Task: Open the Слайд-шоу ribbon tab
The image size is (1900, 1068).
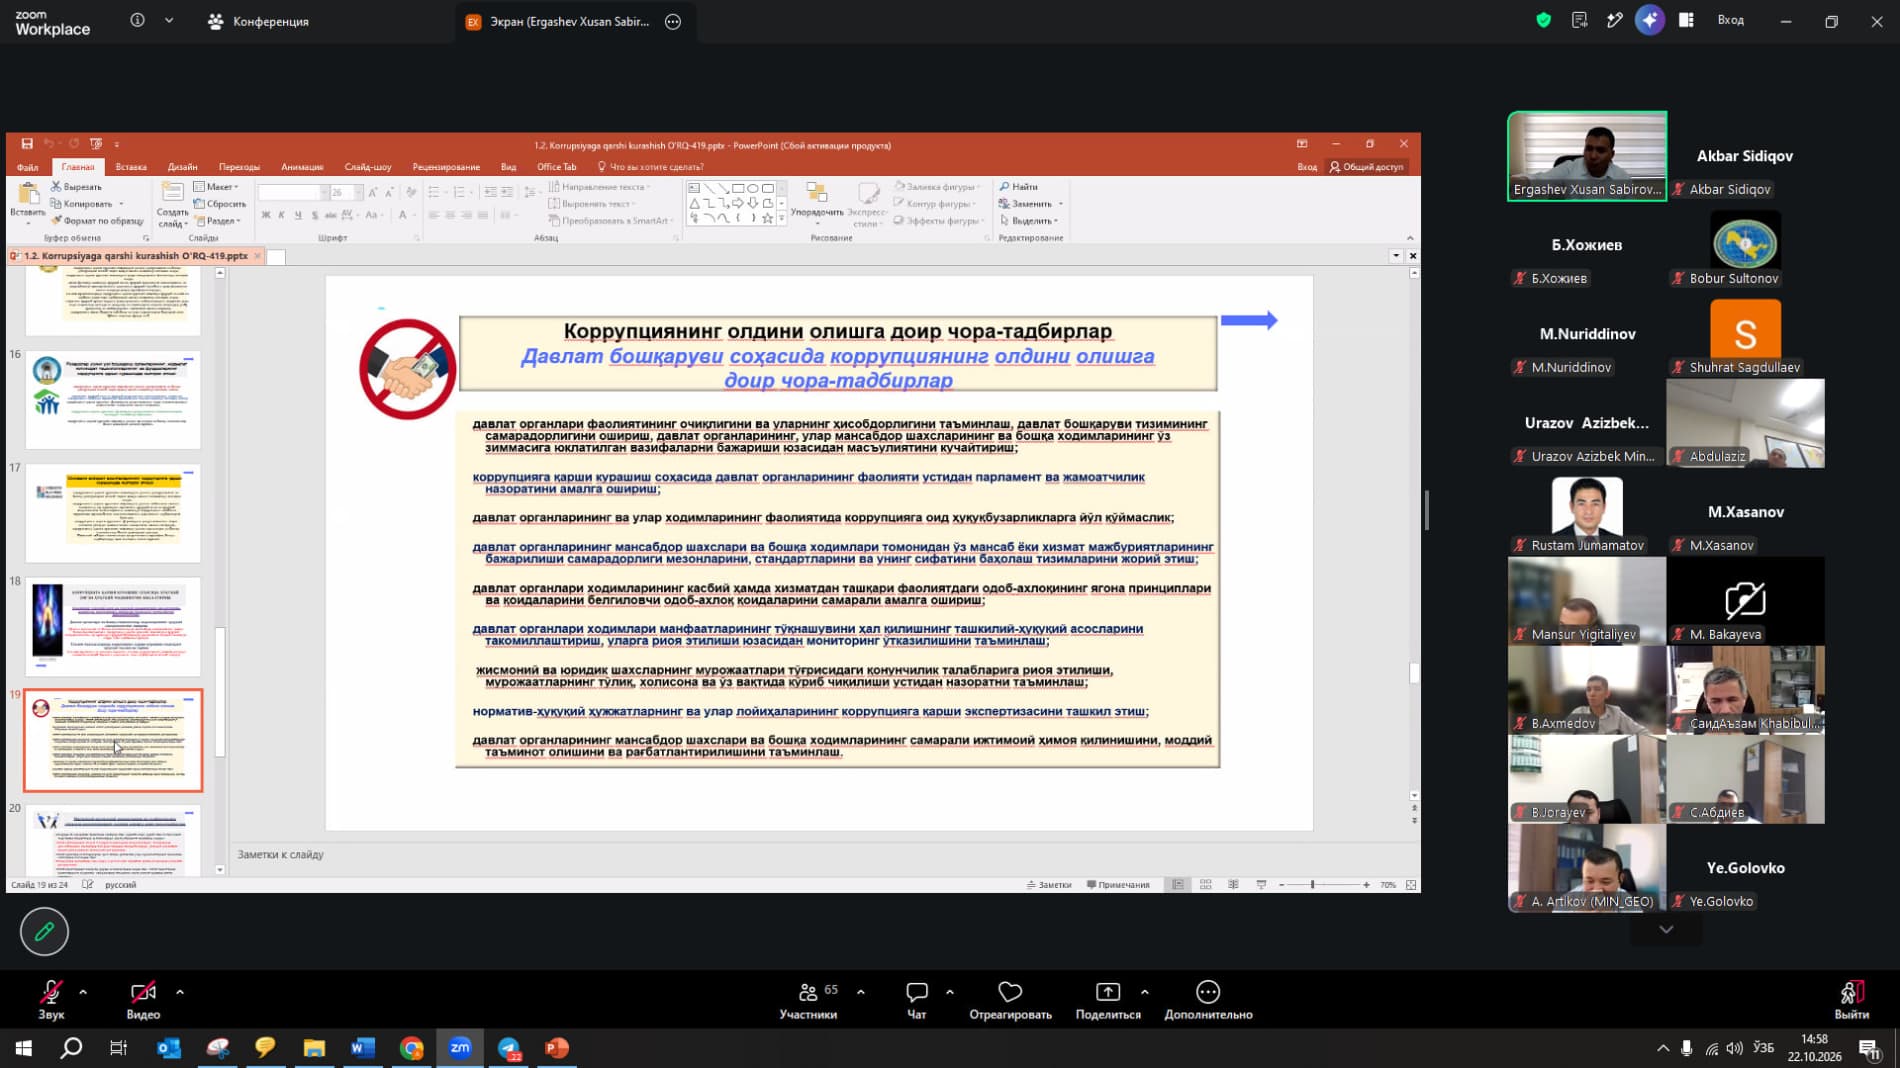Action: 367,167
